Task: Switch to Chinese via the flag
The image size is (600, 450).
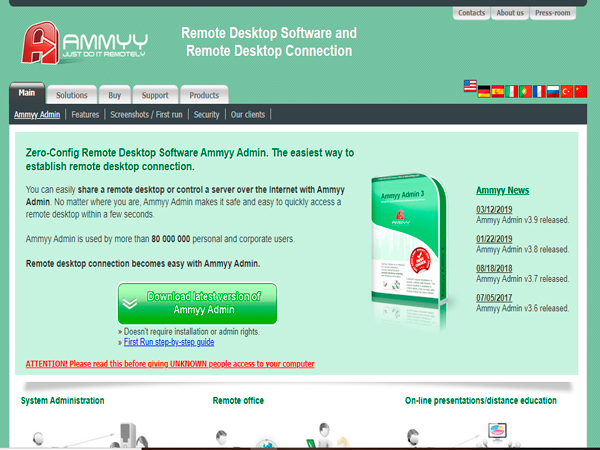Action: tap(580, 91)
